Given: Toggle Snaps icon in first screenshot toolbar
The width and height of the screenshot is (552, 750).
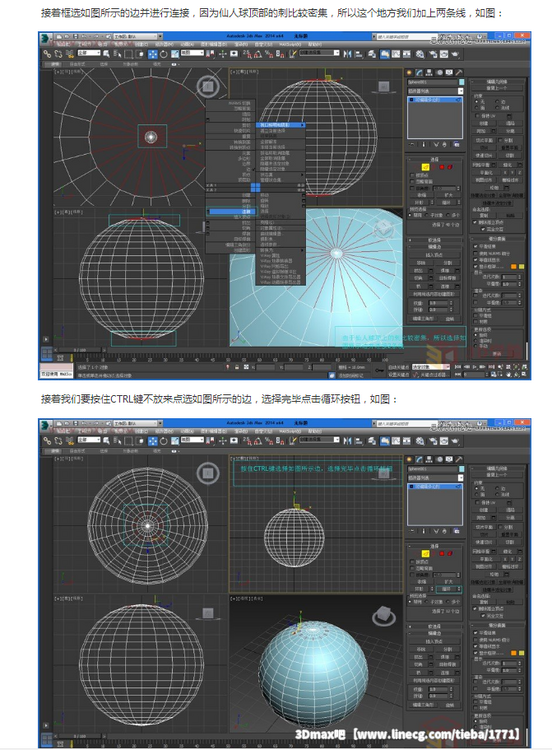Looking at the screenshot, I should (247, 54).
